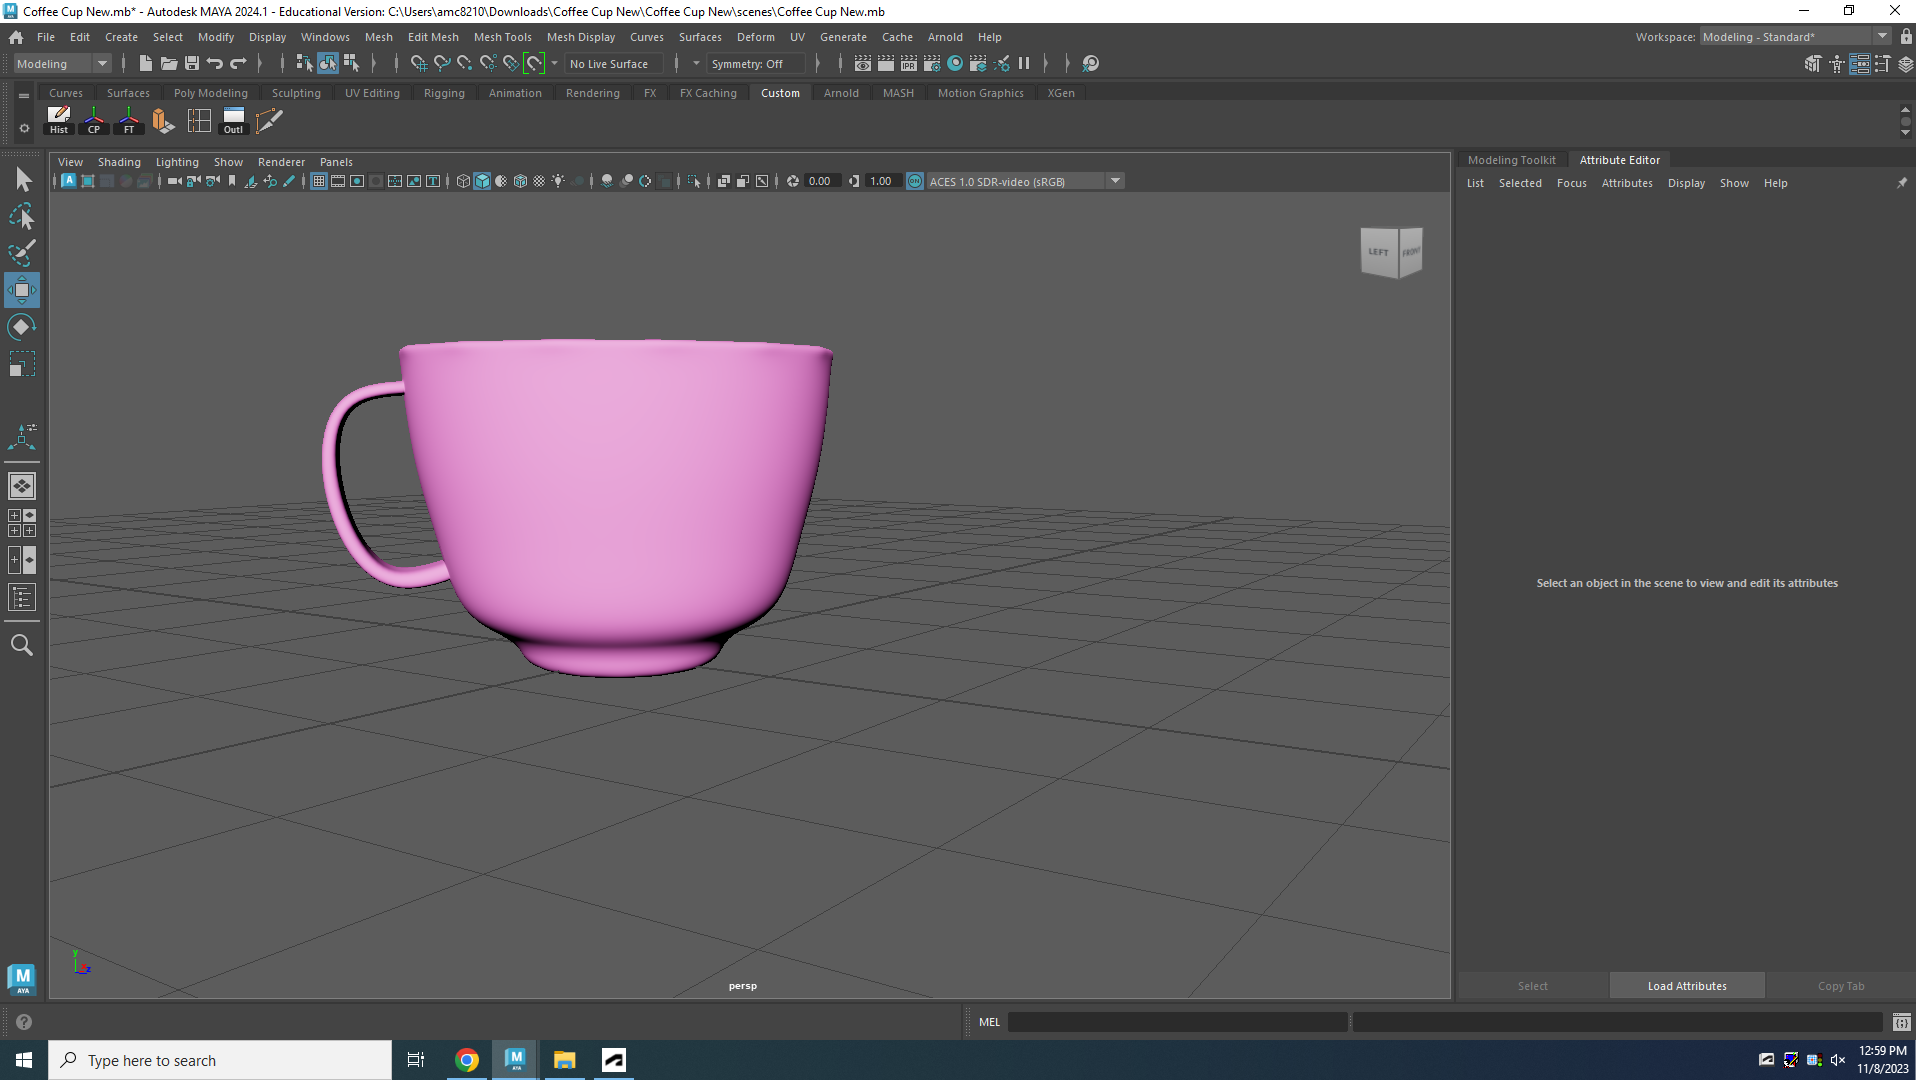Activate the Save Scene icon

click(x=190, y=63)
